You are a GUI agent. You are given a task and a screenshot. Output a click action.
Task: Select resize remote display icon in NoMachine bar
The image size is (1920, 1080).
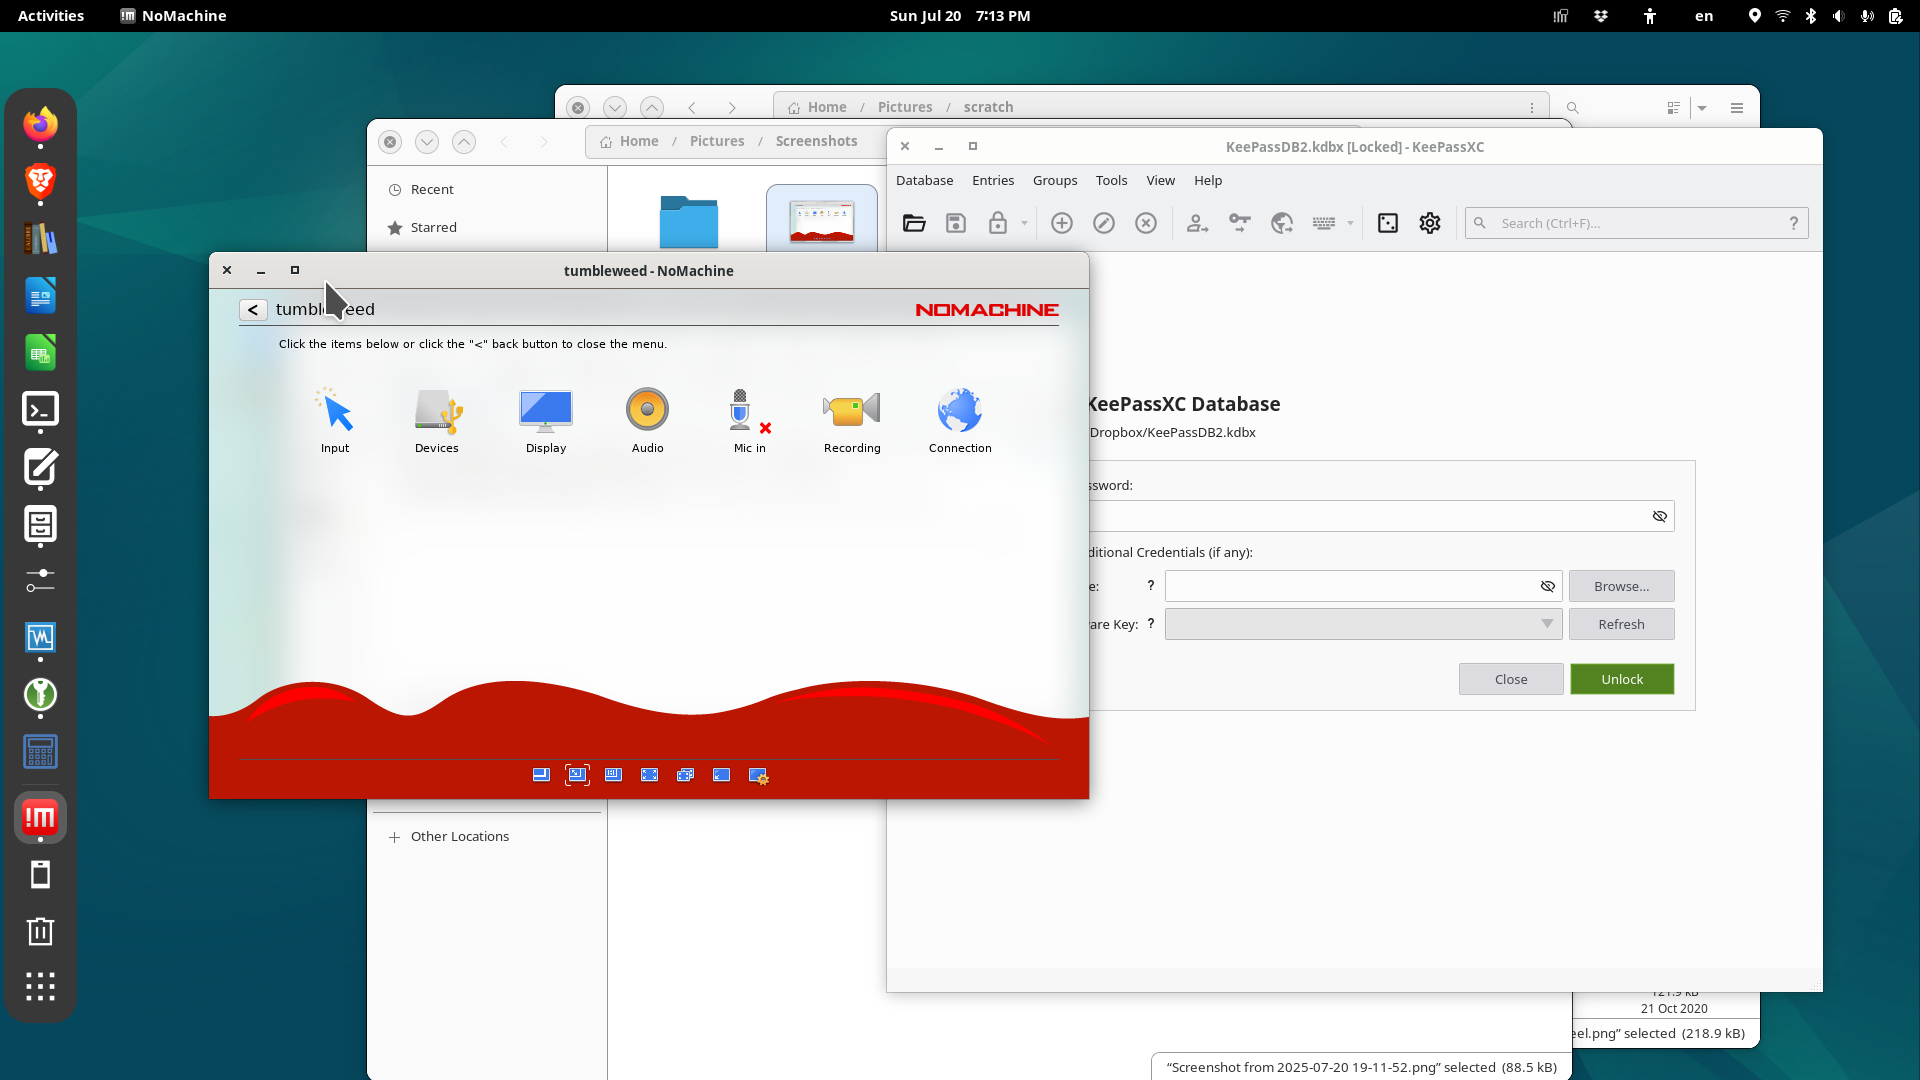coord(613,775)
